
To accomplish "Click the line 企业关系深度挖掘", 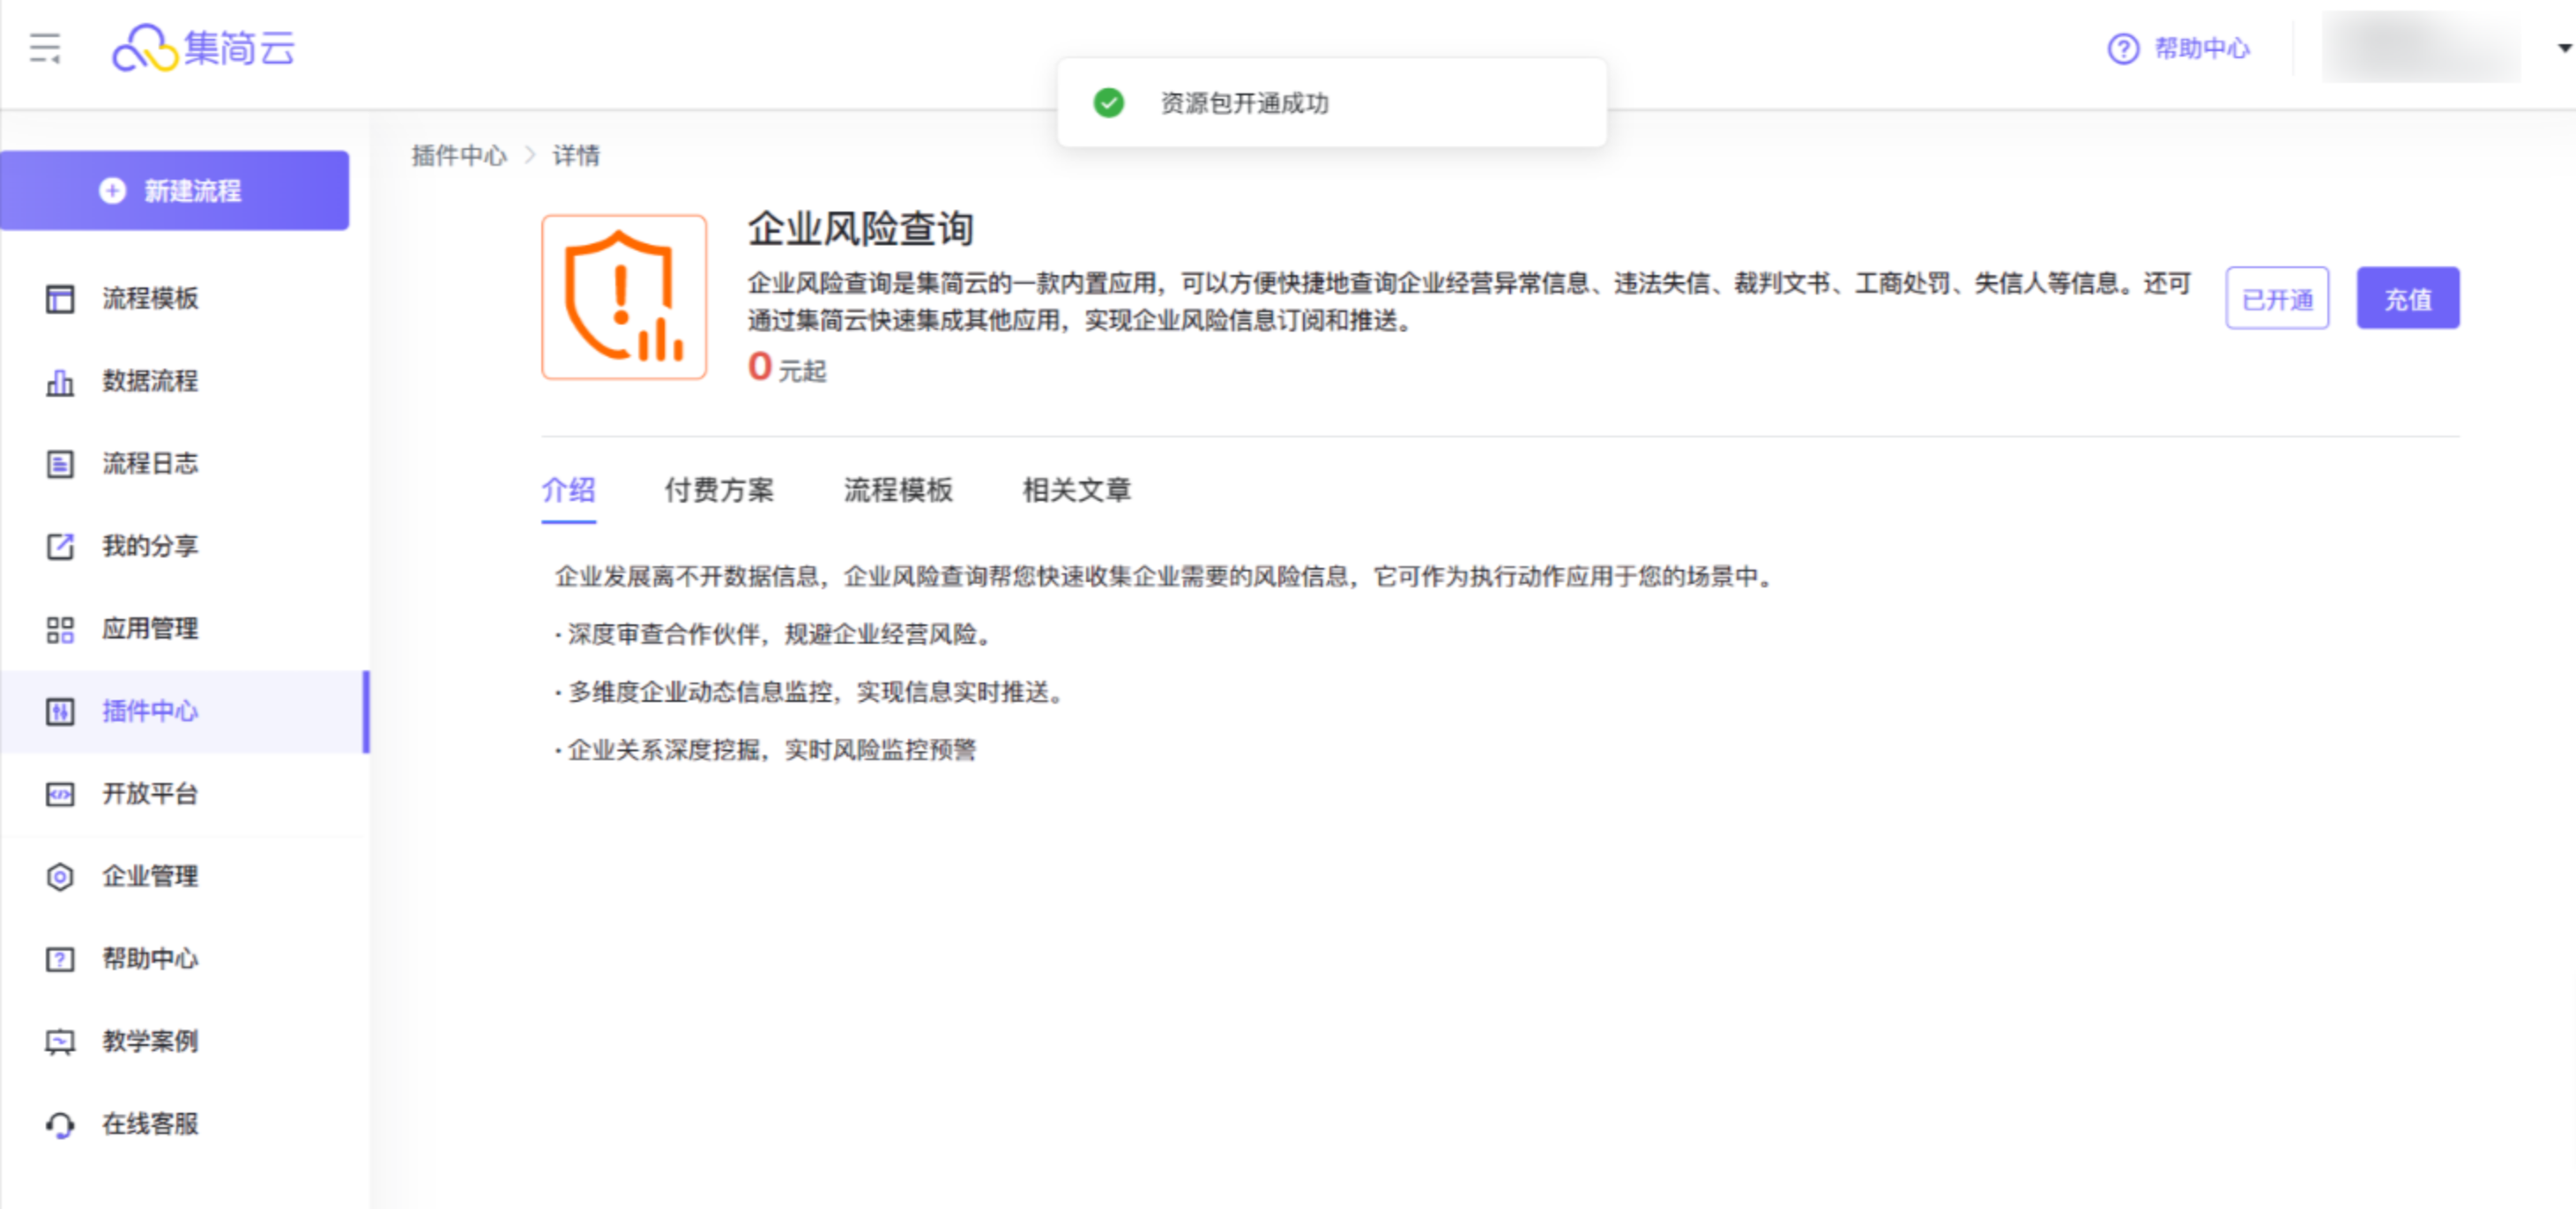I will point(765,750).
